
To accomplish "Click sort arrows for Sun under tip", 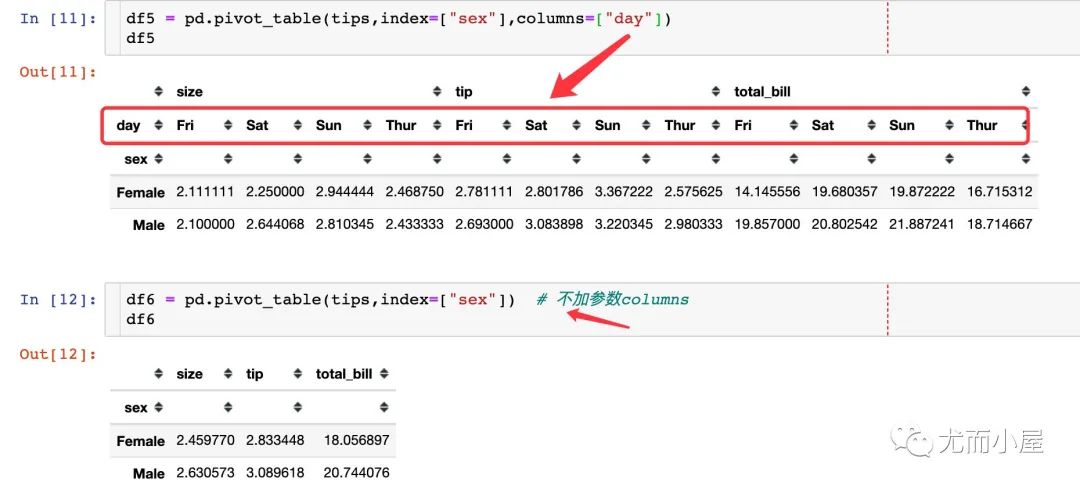I will pos(646,125).
